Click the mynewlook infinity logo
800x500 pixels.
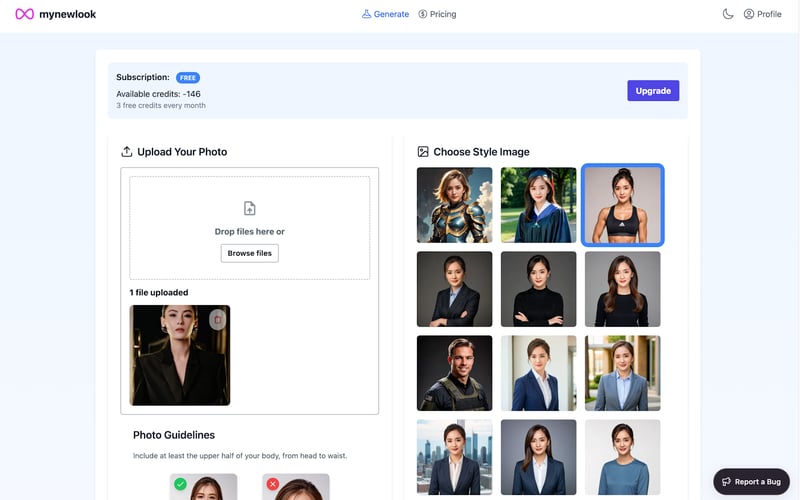(24, 14)
